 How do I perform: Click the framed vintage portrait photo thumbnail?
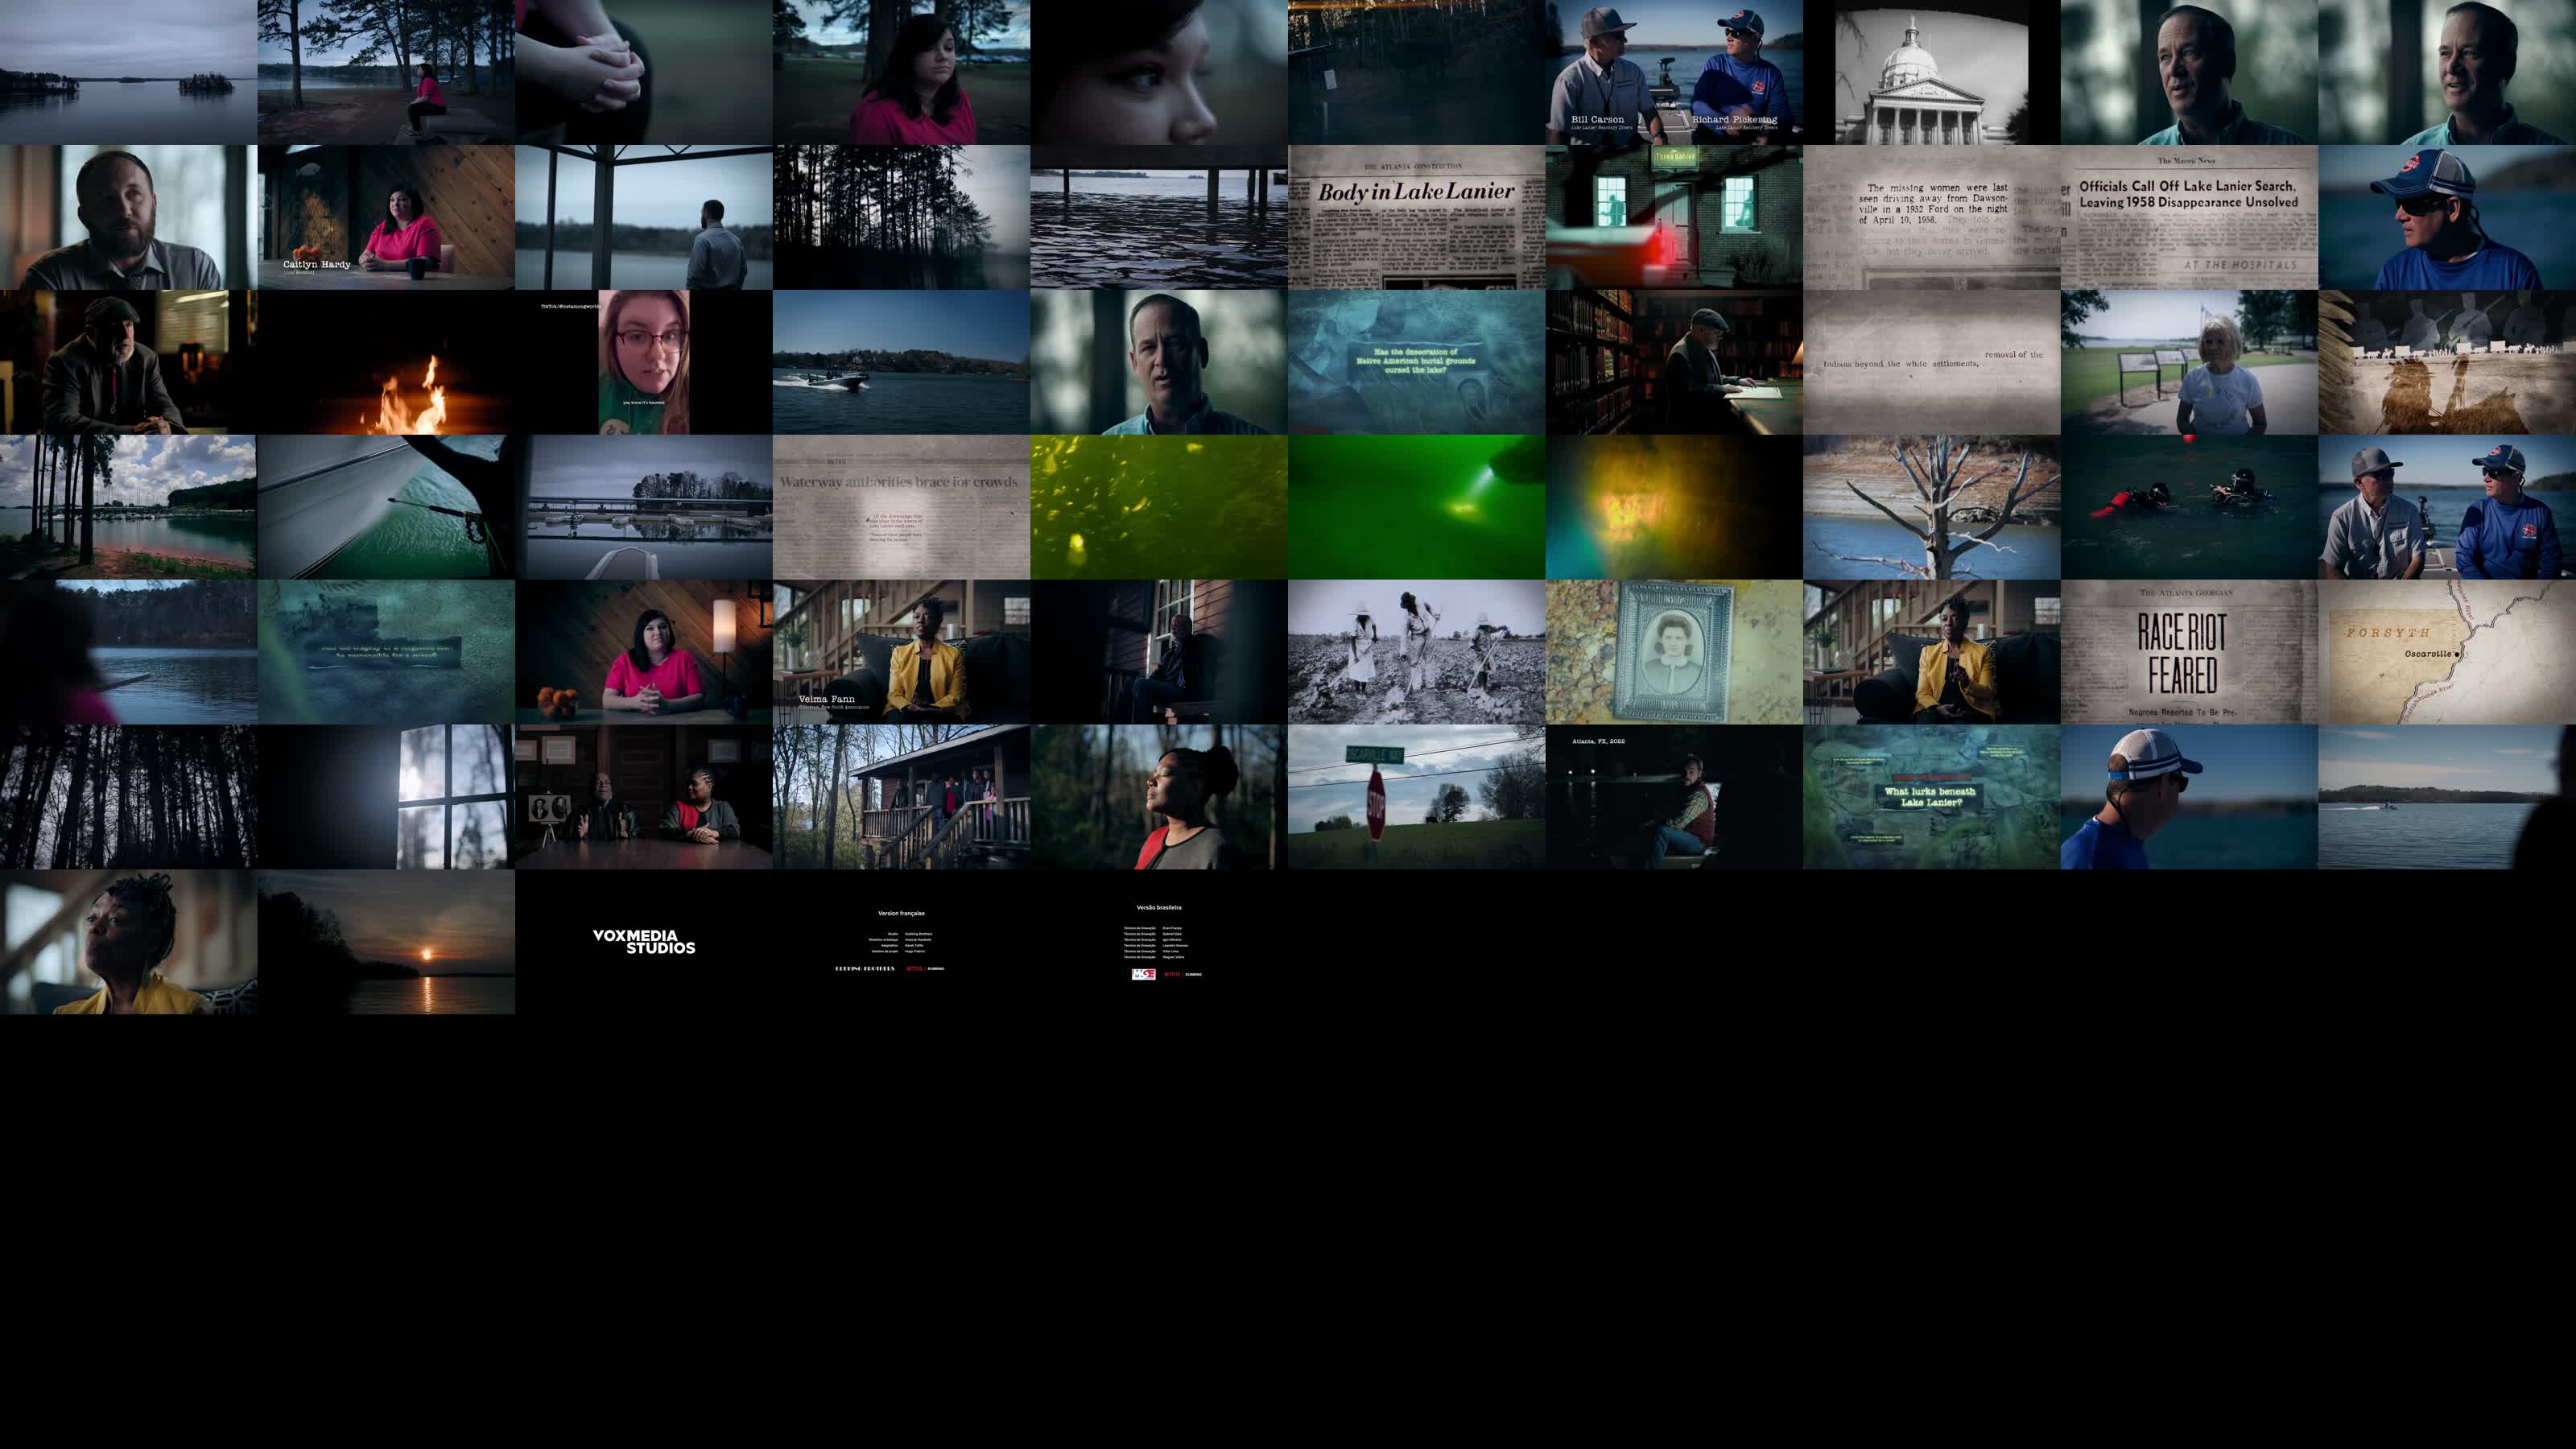click(1674, 652)
